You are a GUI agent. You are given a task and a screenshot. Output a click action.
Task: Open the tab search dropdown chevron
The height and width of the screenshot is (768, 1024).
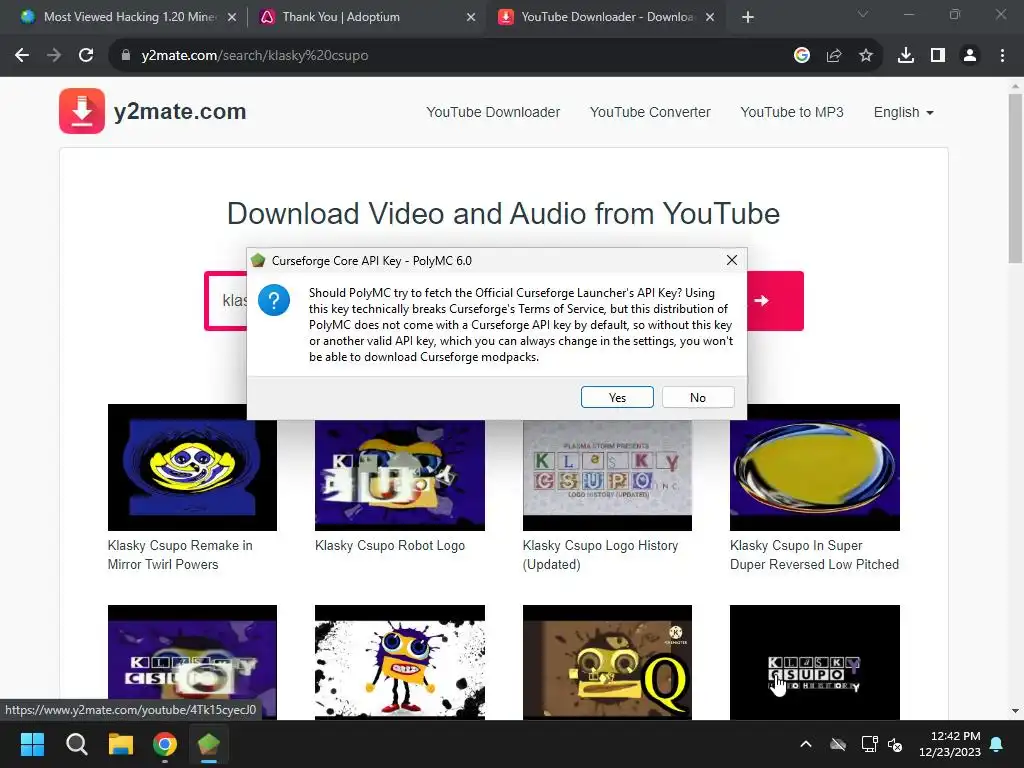[863, 14]
